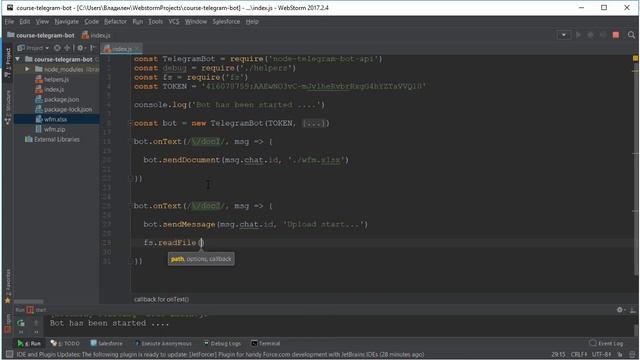Viewport: 640px width, 360px height.
Task: Collapse the course-telegram-bot root folder
Action: point(18,60)
